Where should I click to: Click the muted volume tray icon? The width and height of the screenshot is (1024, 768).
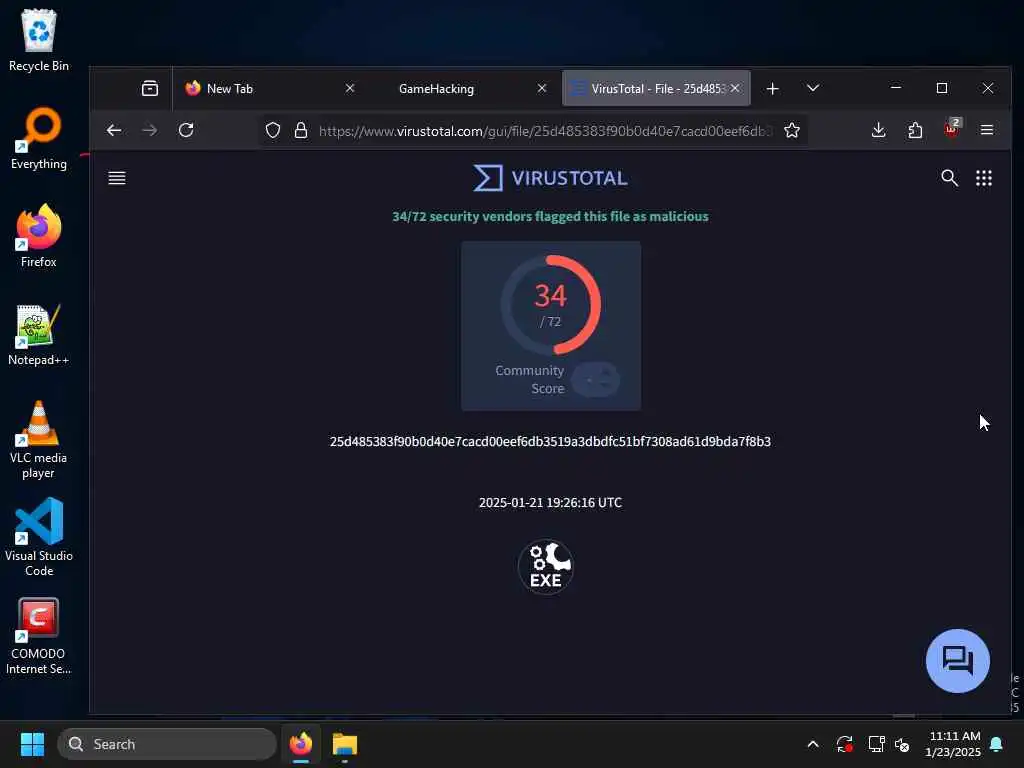click(x=903, y=744)
